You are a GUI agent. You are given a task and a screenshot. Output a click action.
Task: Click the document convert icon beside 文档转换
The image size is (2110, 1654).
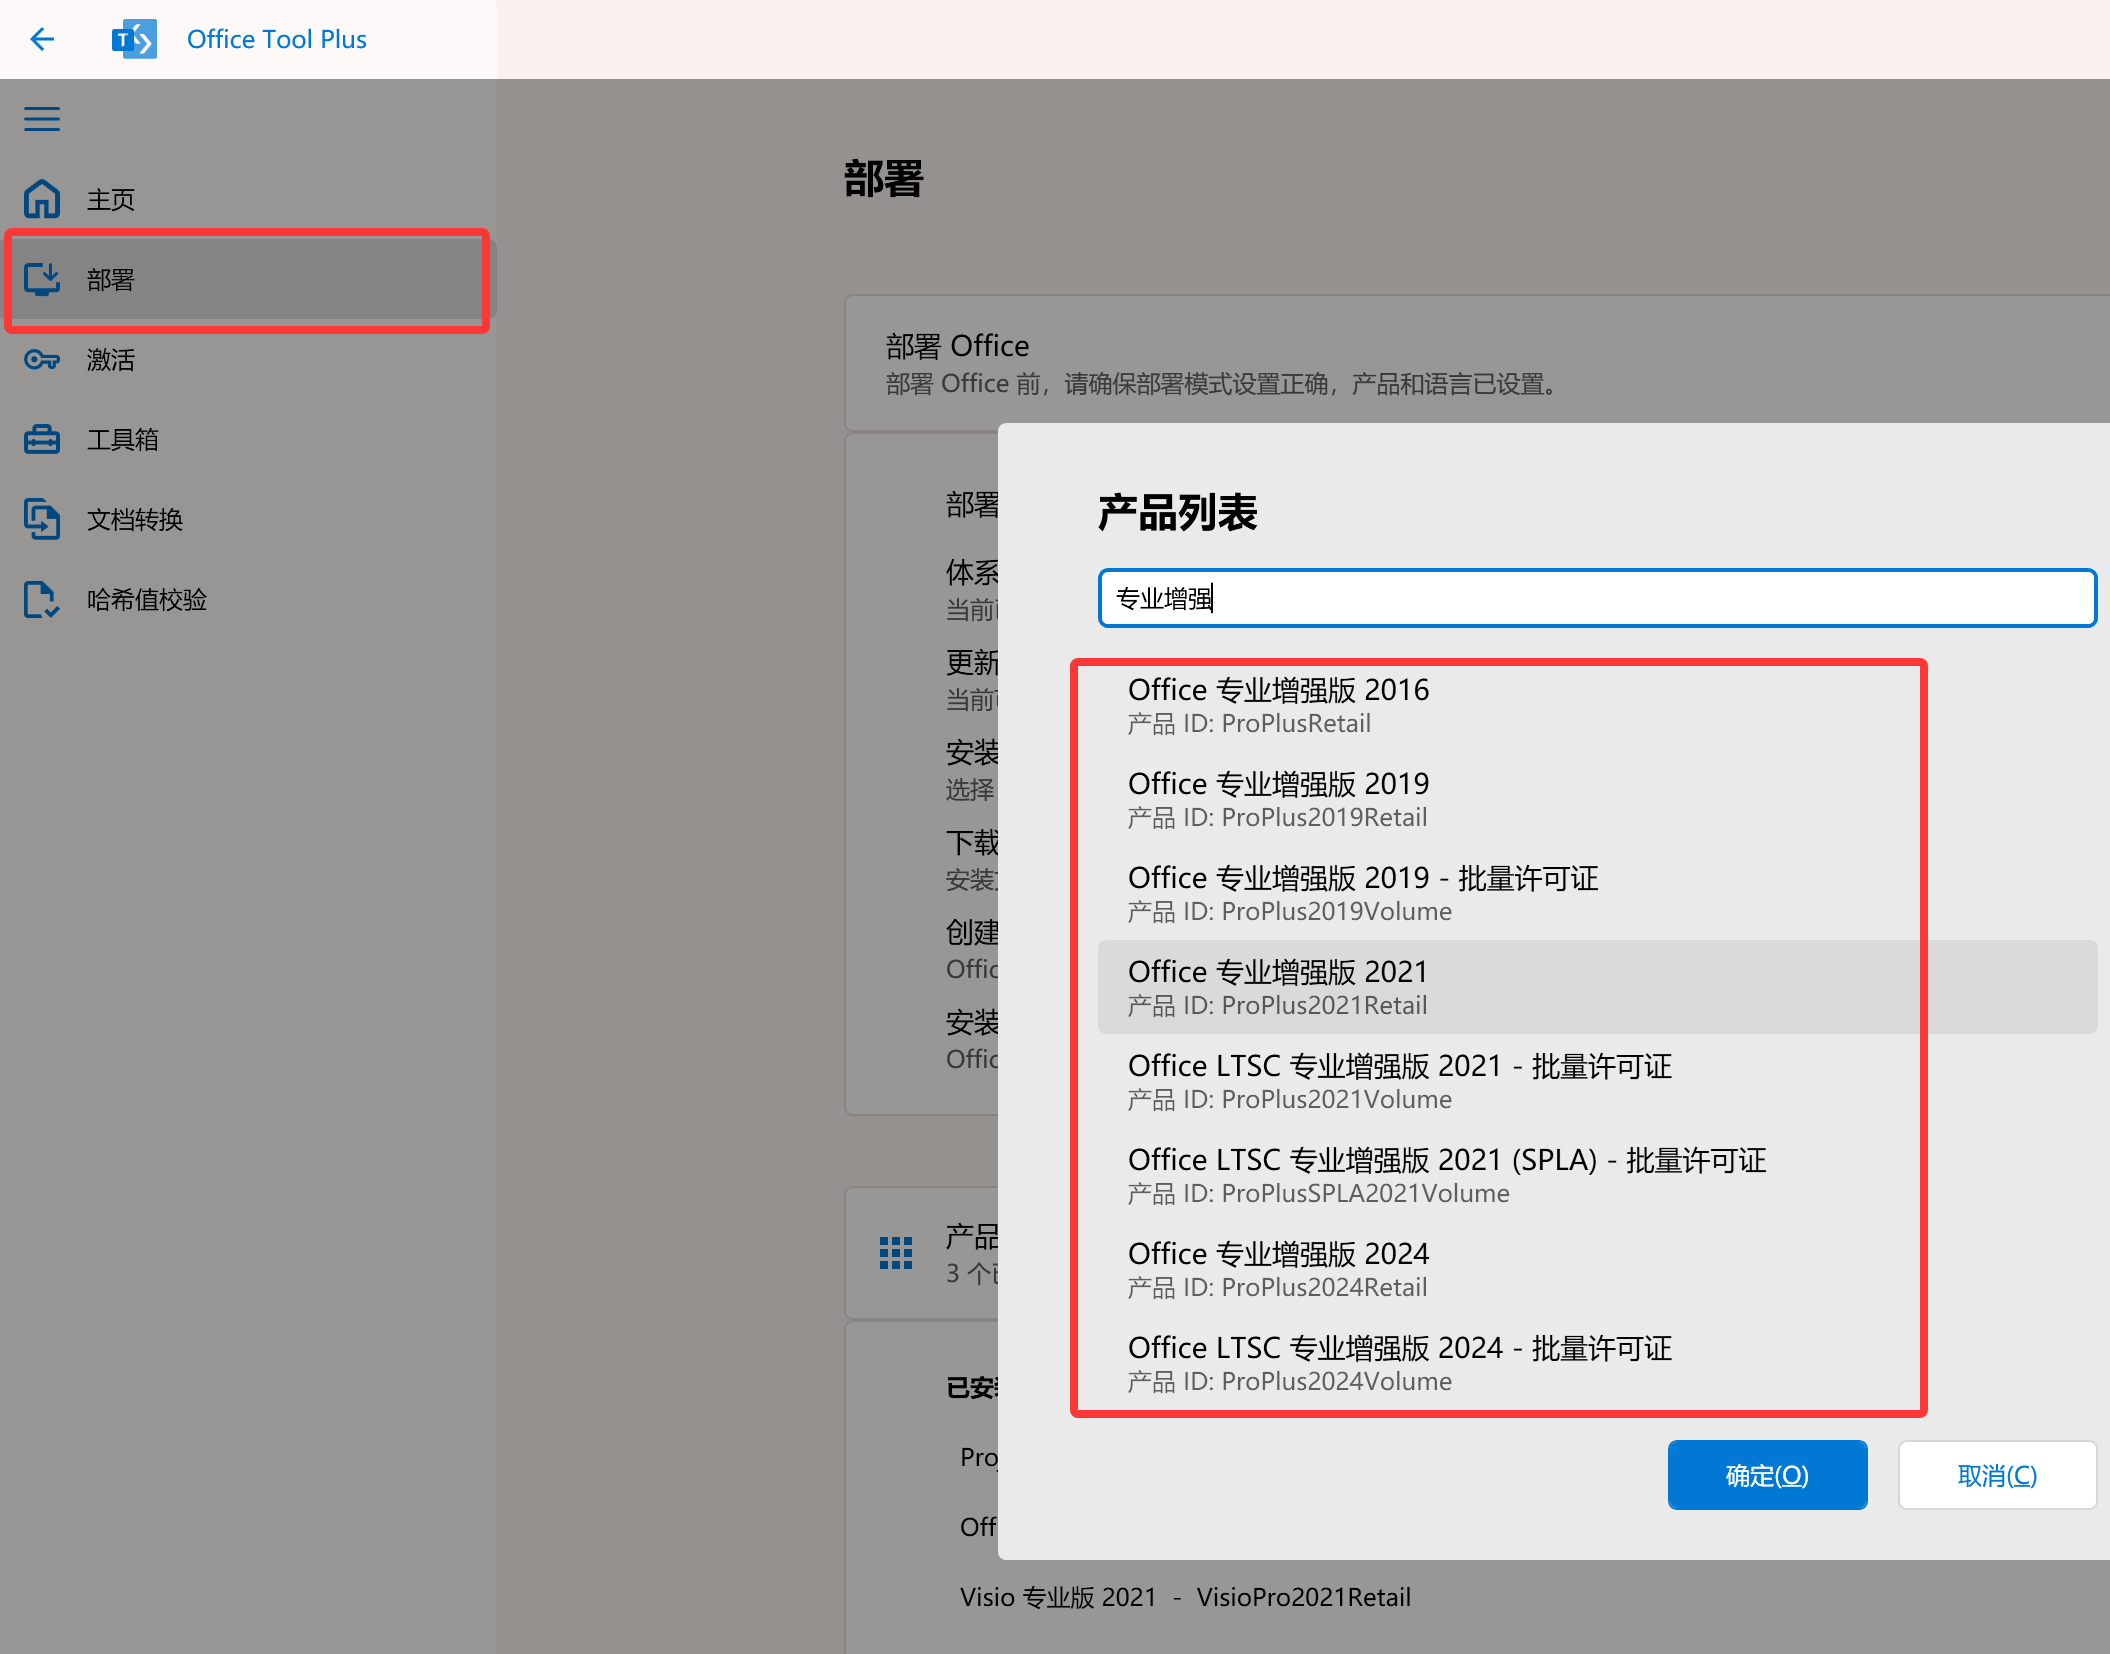[x=42, y=519]
